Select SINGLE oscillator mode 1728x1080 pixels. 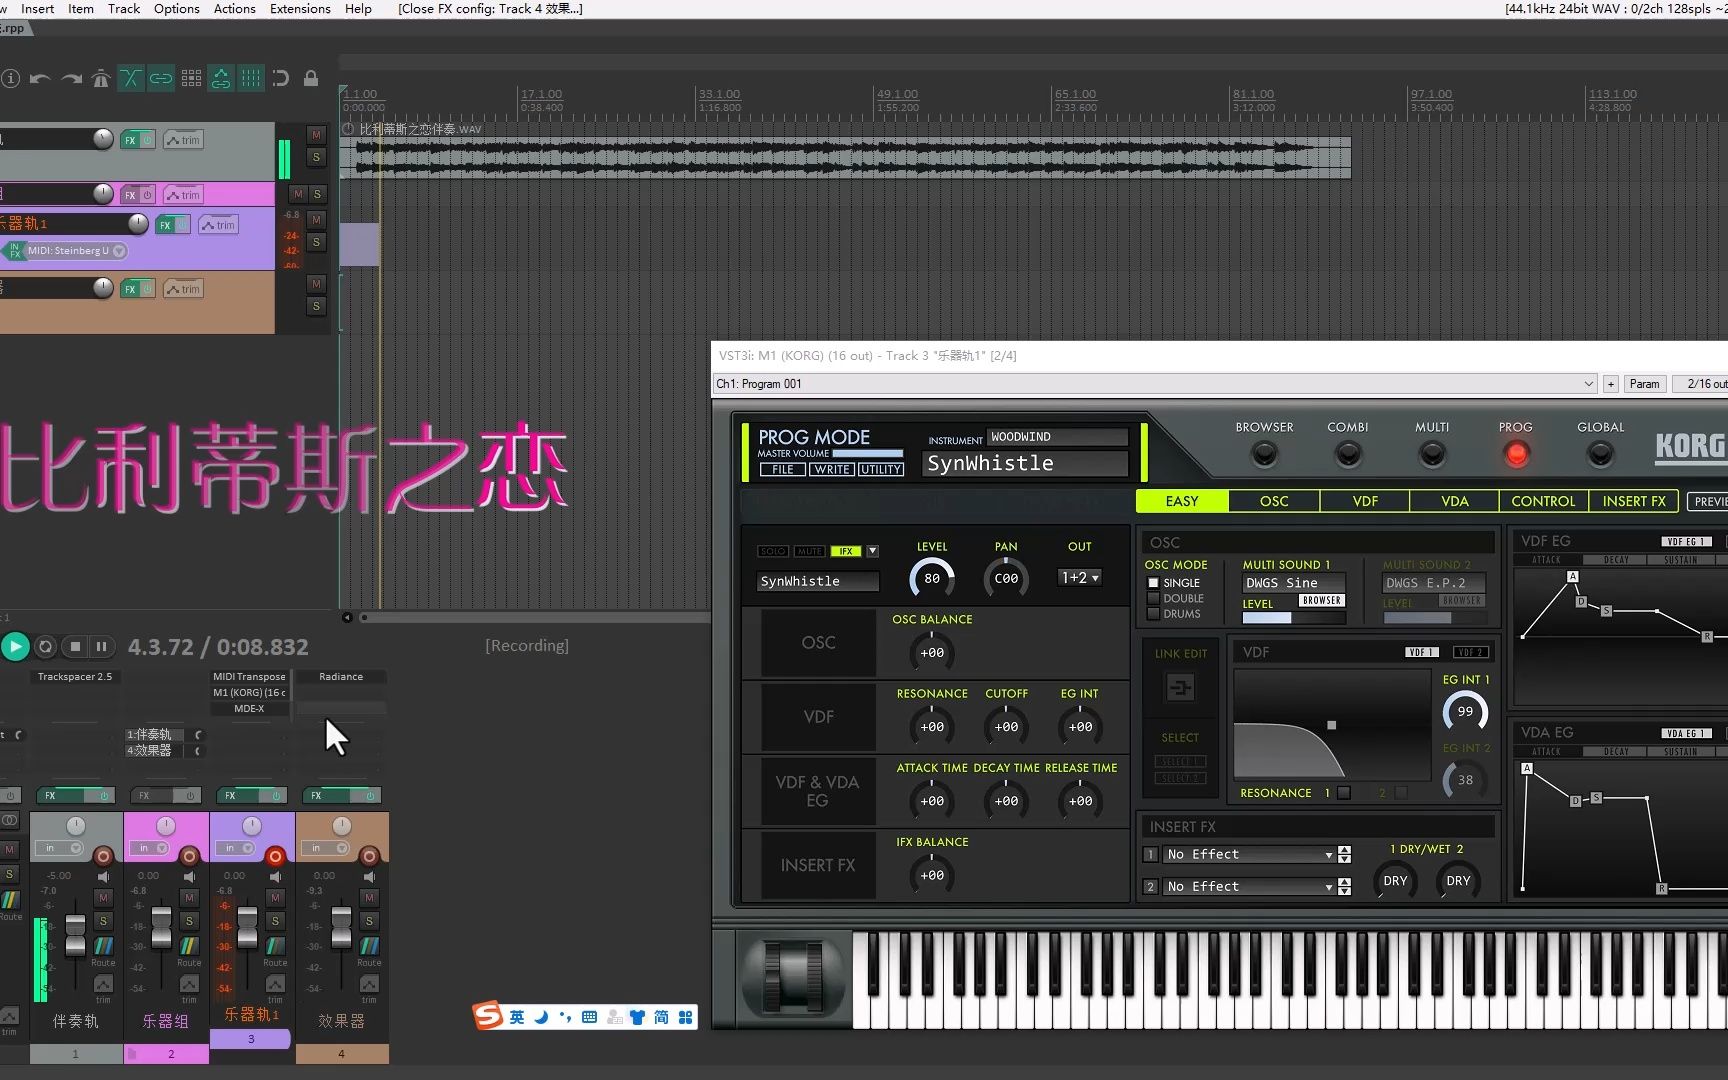click(x=1153, y=583)
